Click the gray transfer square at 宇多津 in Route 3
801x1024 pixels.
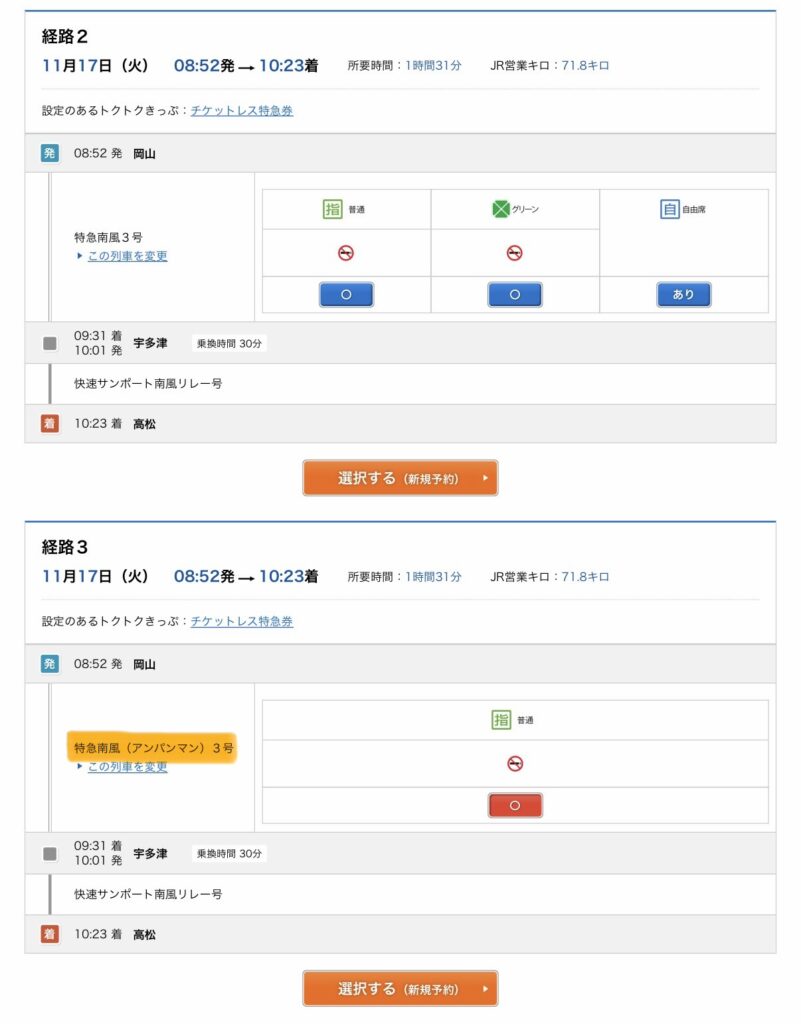tap(50, 854)
